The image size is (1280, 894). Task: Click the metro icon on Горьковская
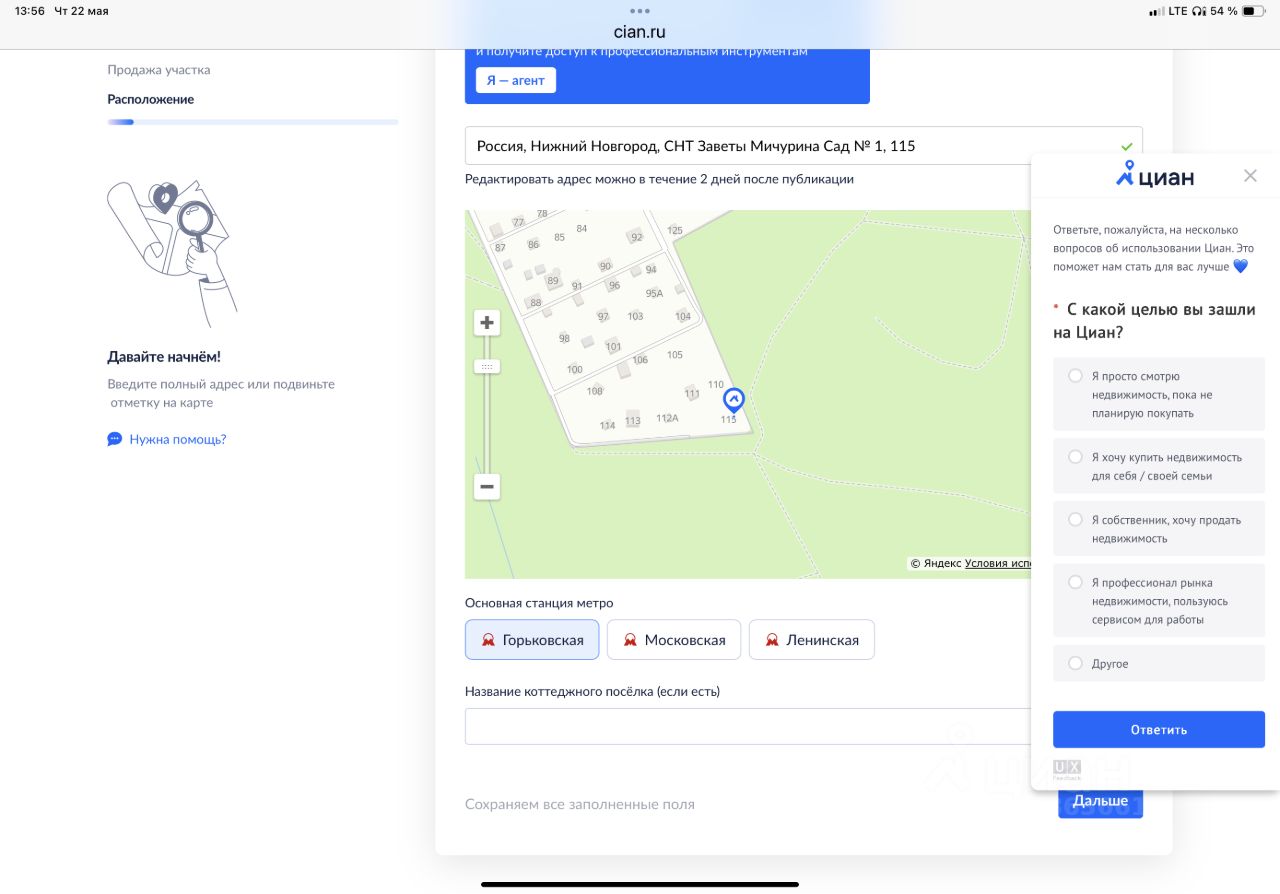[x=488, y=640]
